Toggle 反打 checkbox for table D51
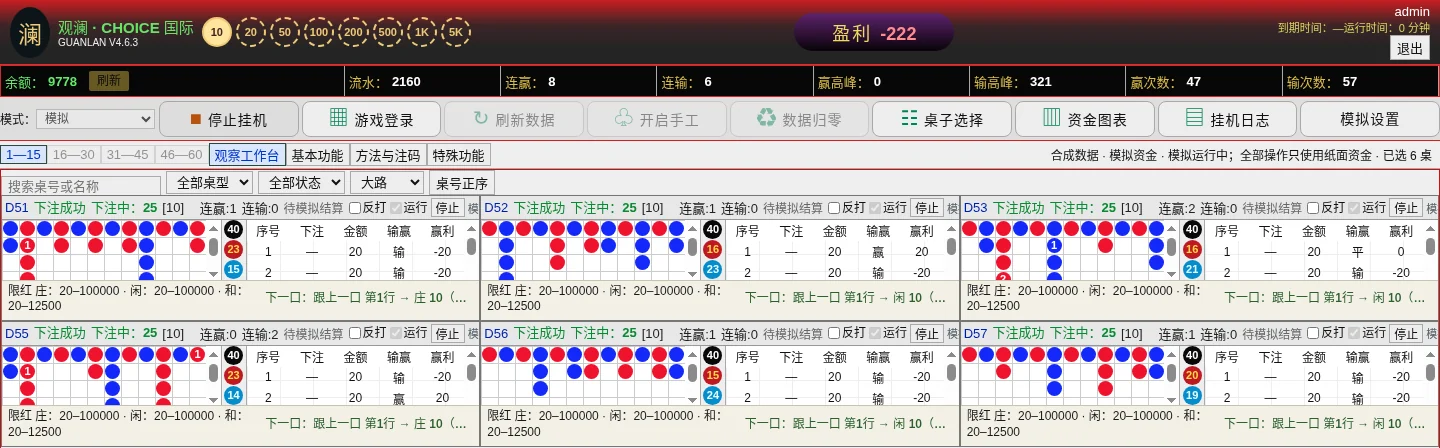1440x448 pixels. (x=354, y=208)
